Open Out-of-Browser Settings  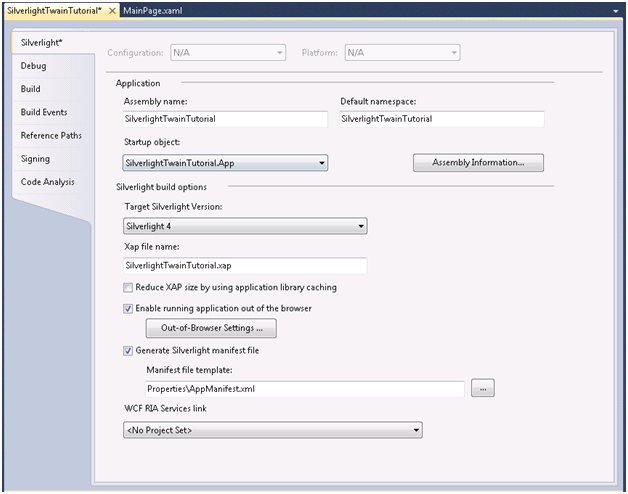pyautogui.click(x=211, y=328)
